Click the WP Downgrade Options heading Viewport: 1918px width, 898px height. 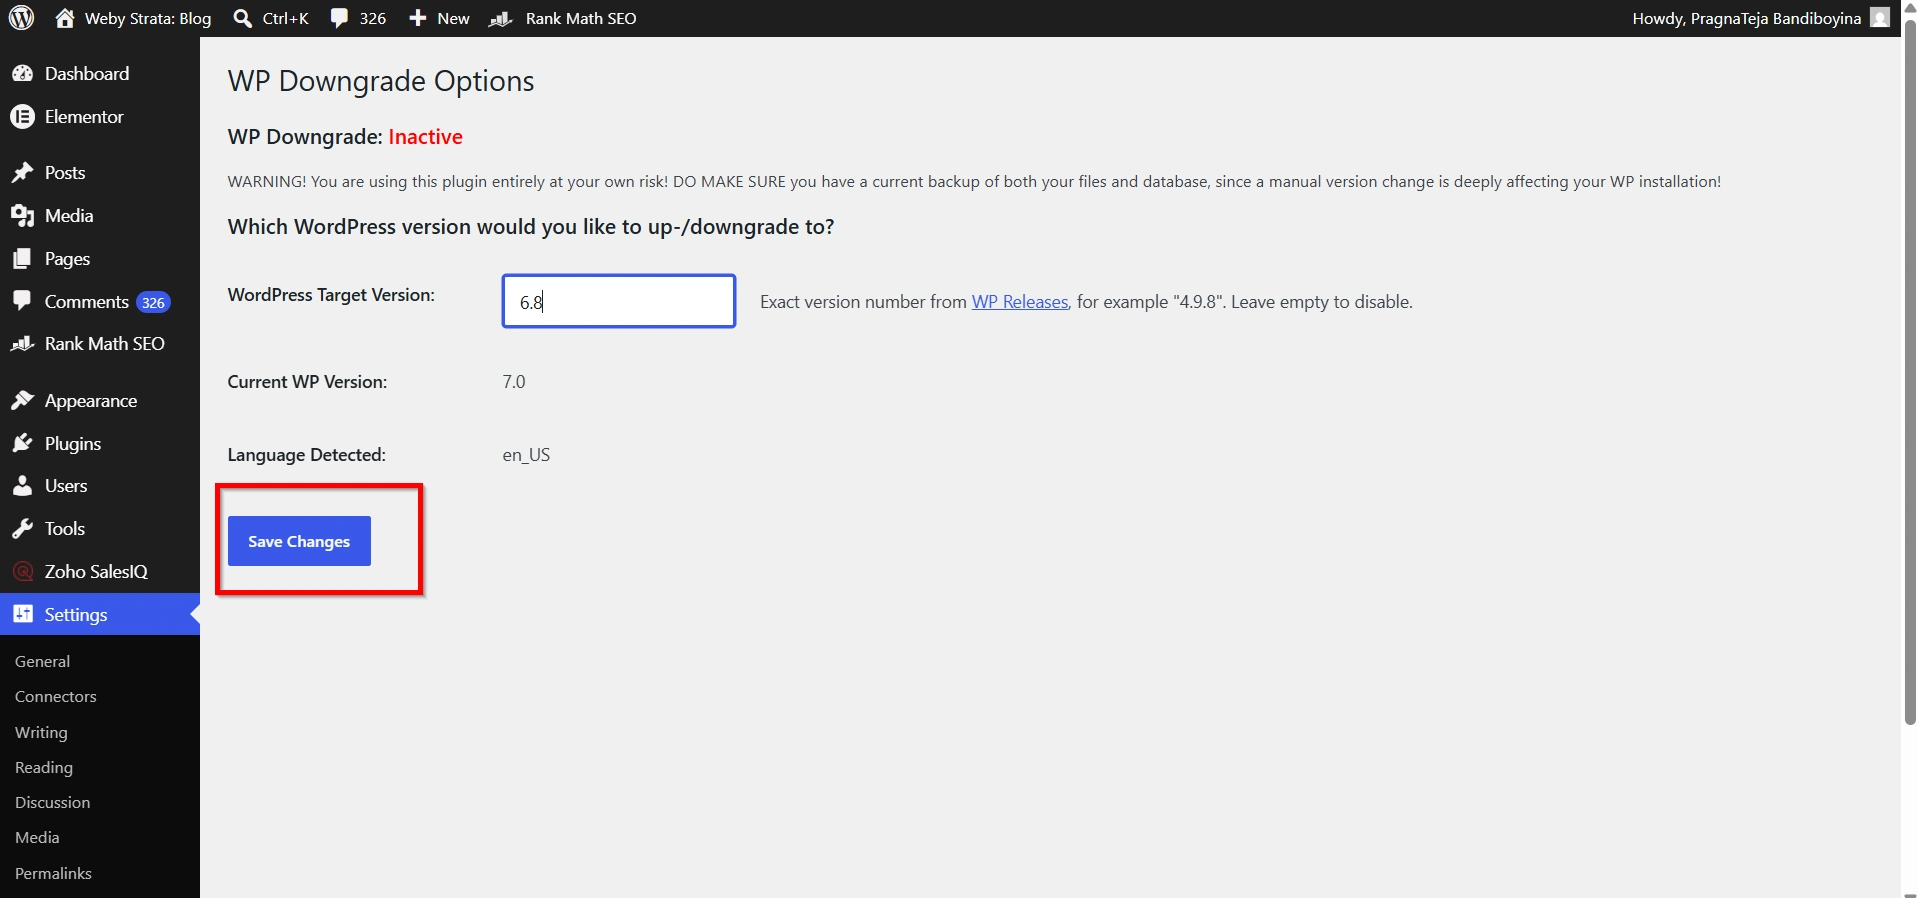click(x=381, y=81)
